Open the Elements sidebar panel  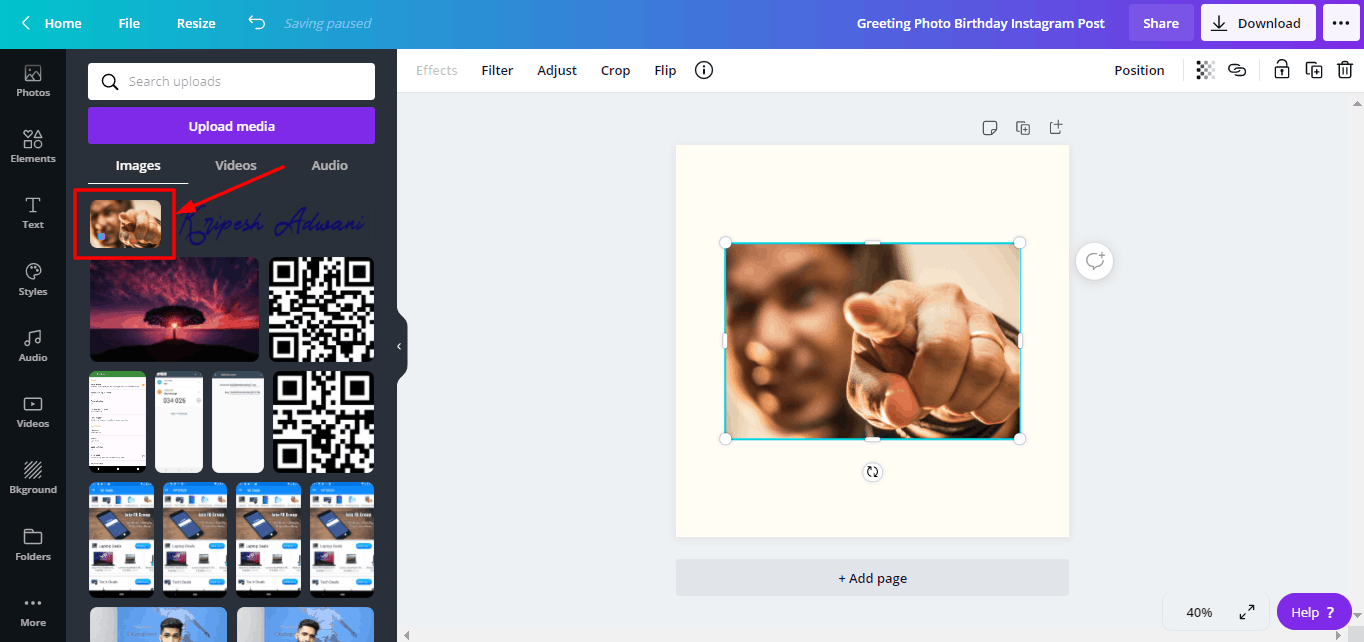33,146
